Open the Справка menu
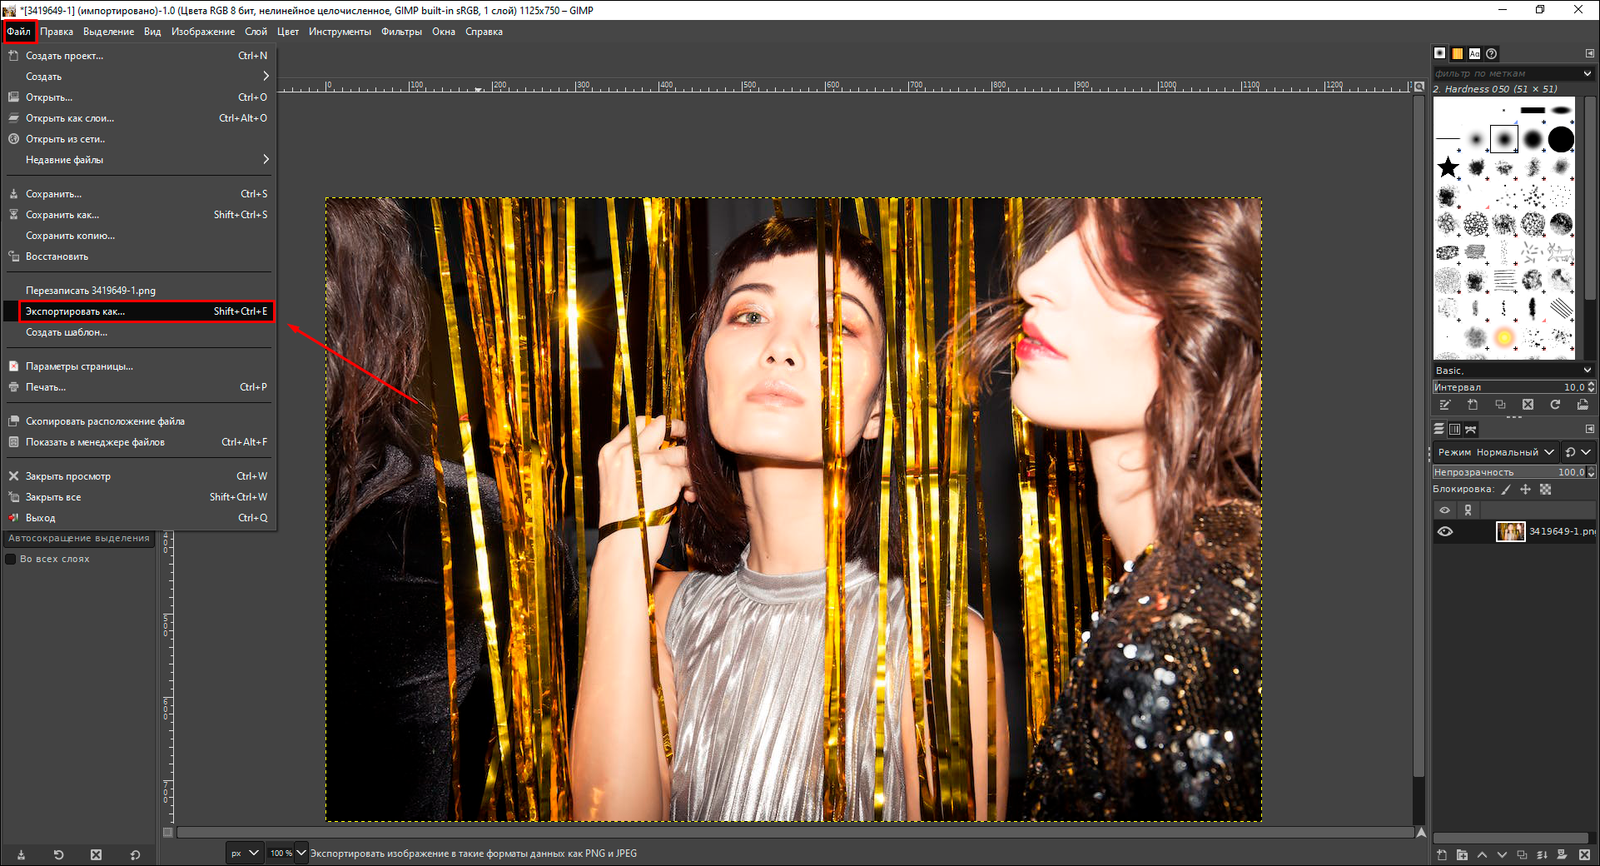The image size is (1600, 866). [484, 32]
